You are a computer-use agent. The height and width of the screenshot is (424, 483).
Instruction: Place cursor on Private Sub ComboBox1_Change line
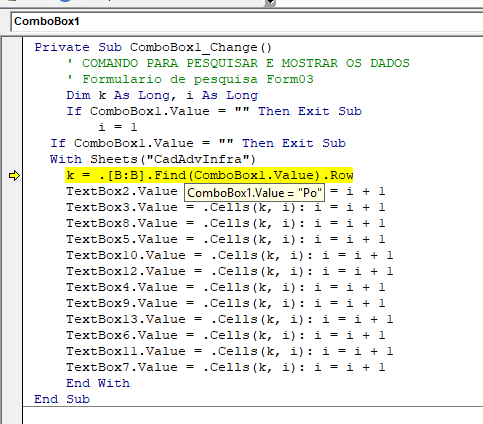153,47
